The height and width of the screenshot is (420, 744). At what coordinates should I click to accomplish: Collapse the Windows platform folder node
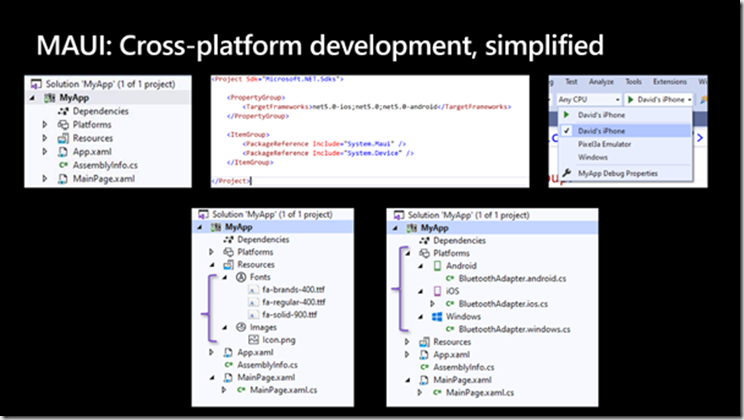click(x=420, y=317)
